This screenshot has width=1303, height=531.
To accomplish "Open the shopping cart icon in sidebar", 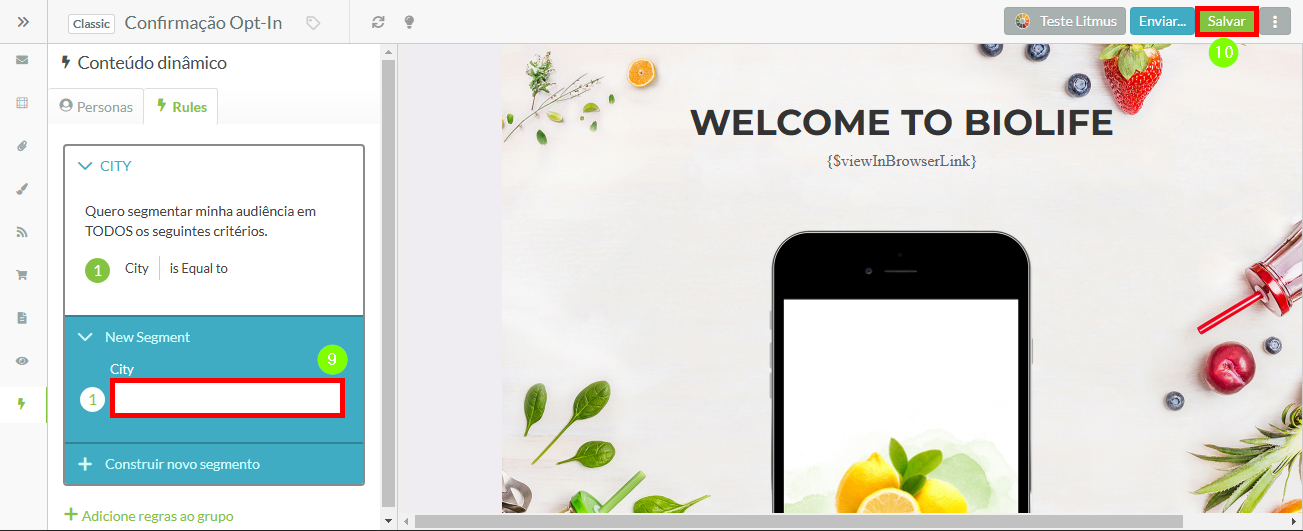I will 22,274.
